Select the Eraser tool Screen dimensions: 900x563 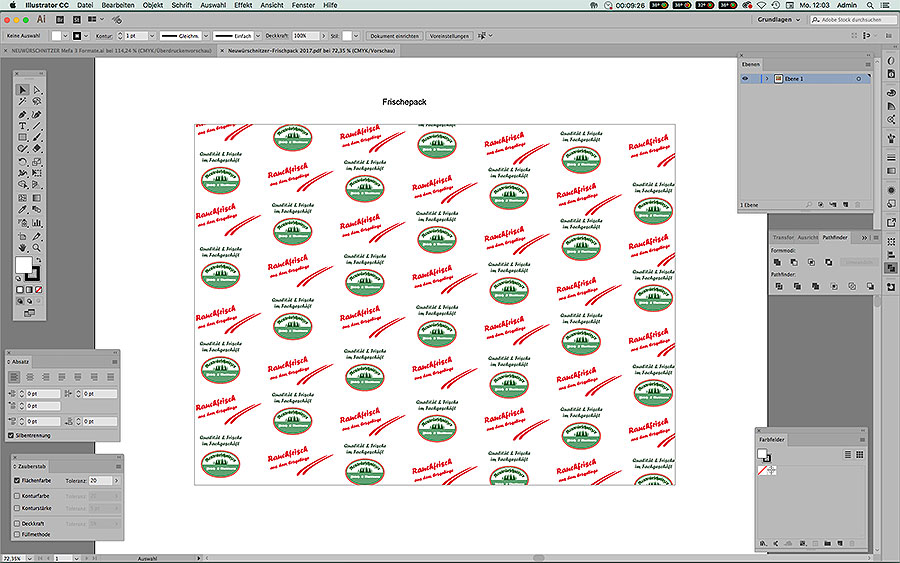[x=37, y=149]
